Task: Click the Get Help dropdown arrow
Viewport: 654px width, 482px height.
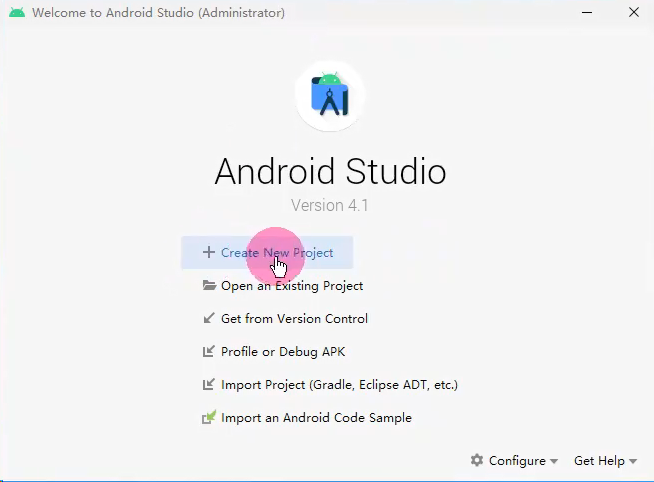Action: (633, 461)
